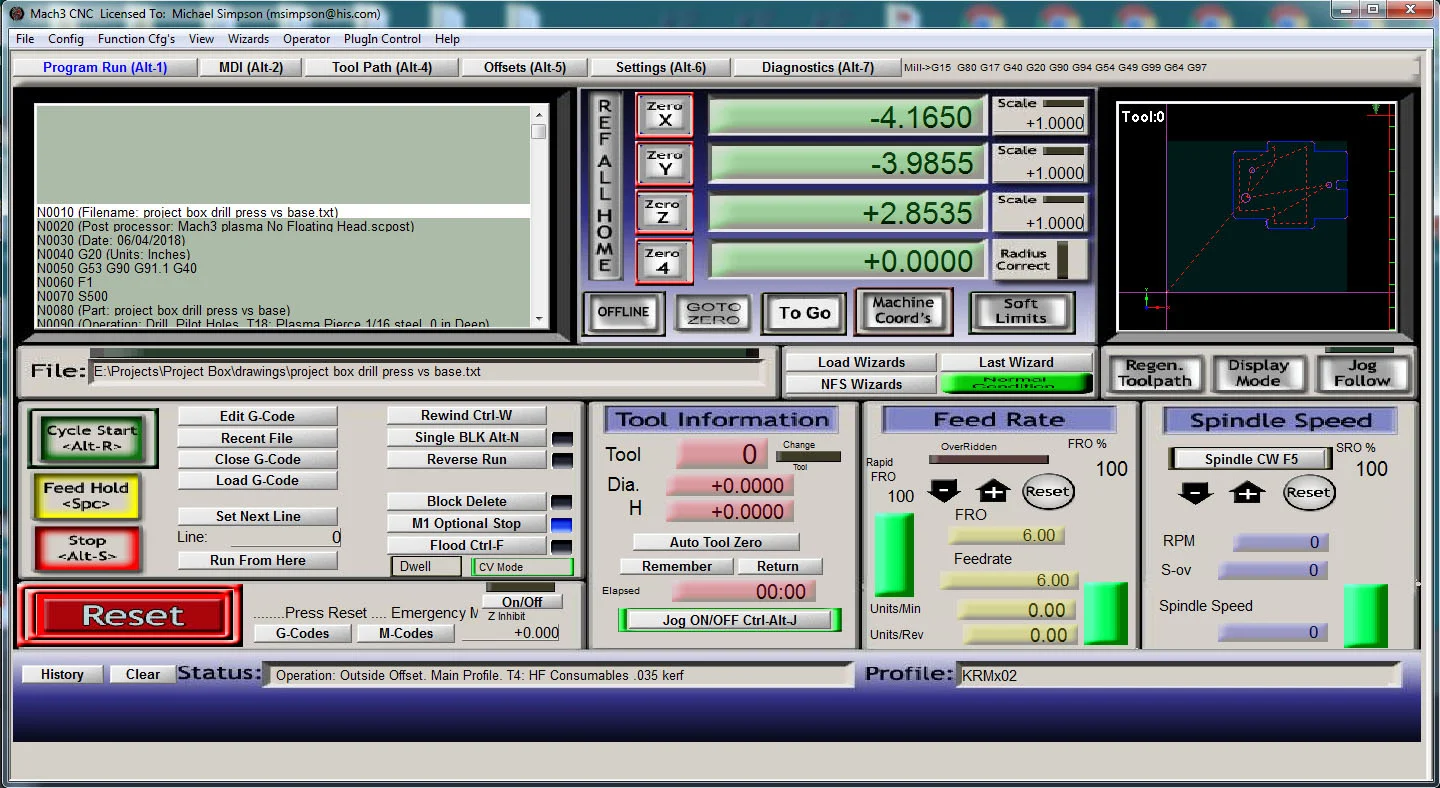Click the REF ALL HOME vertical button
The height and width of the screenshot is (788, 1440).
[x=604, y=187]
